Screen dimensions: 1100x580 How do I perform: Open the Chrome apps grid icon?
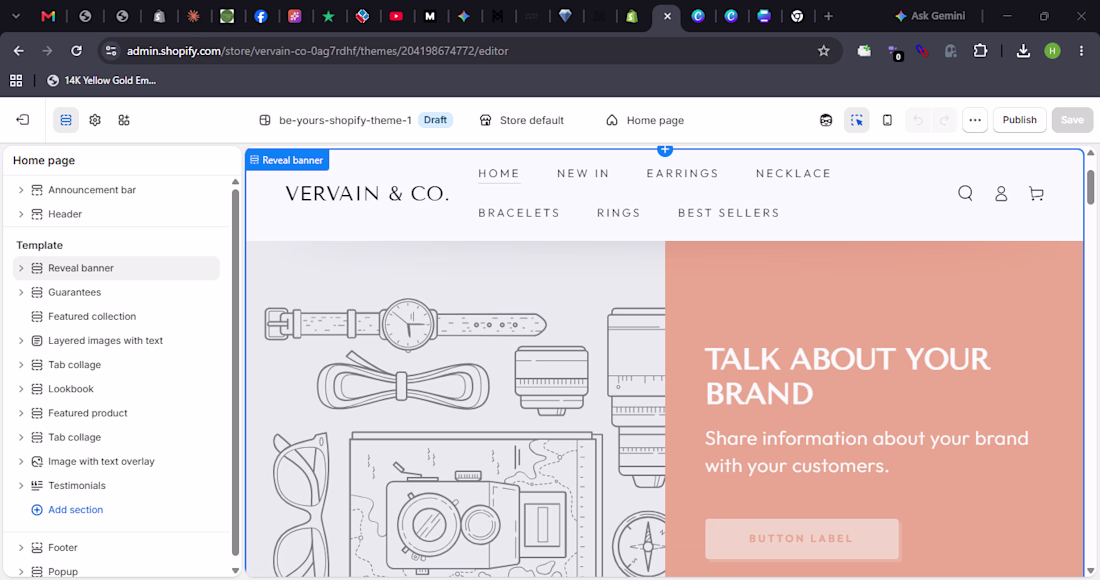(x=15, y=81)
